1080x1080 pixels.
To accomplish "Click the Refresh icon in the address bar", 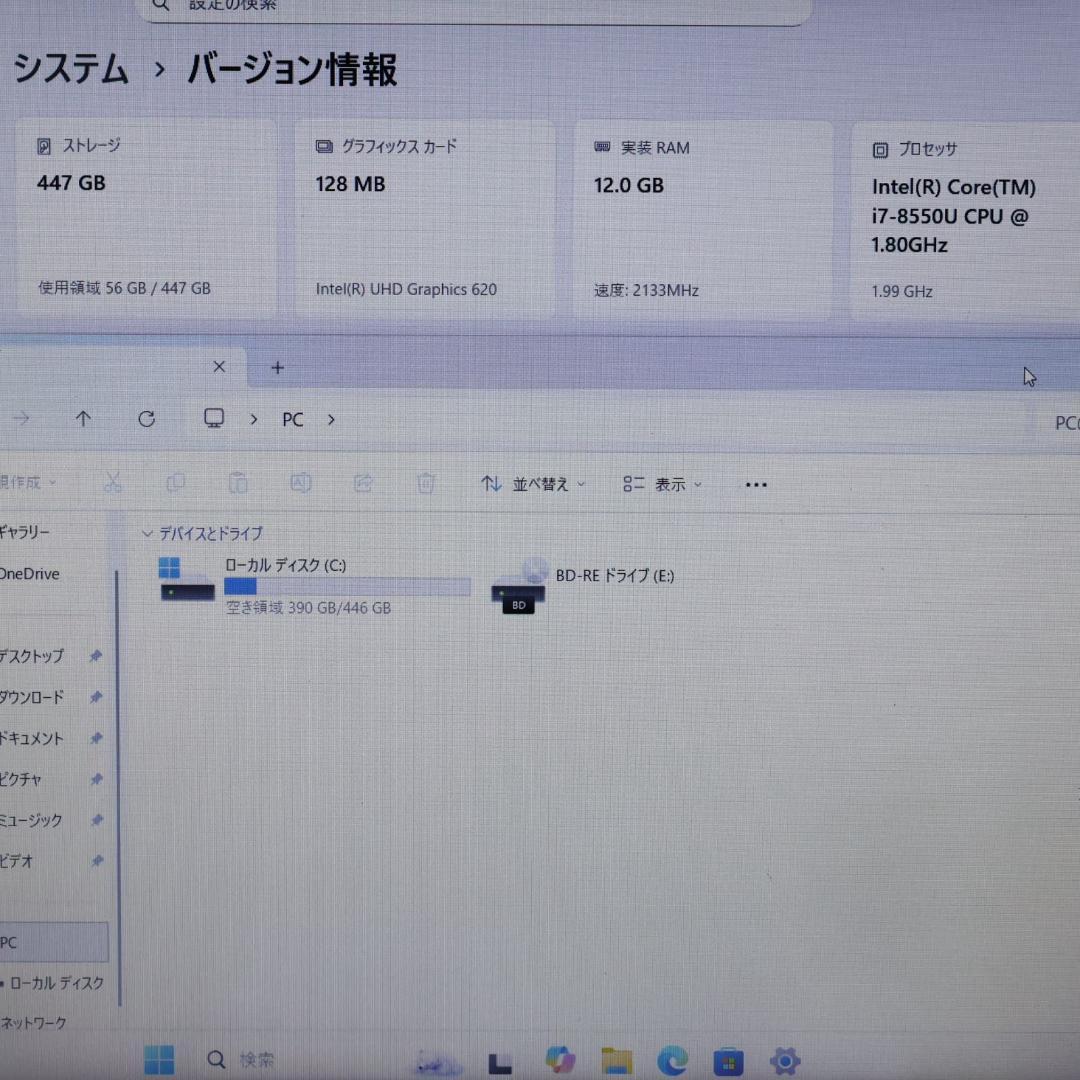I will [146, 419].
